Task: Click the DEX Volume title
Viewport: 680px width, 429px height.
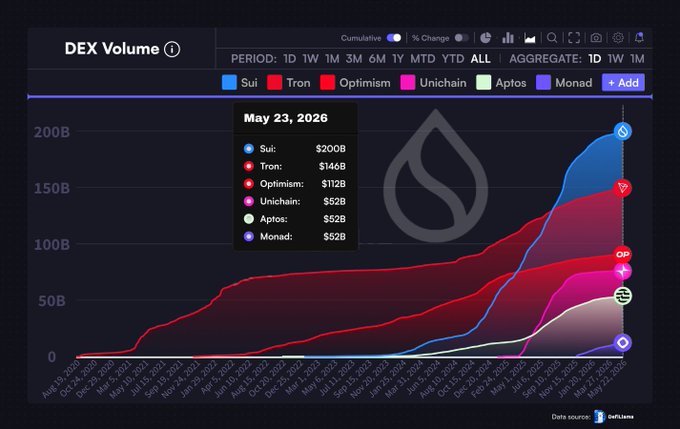Action: point(112,49)
